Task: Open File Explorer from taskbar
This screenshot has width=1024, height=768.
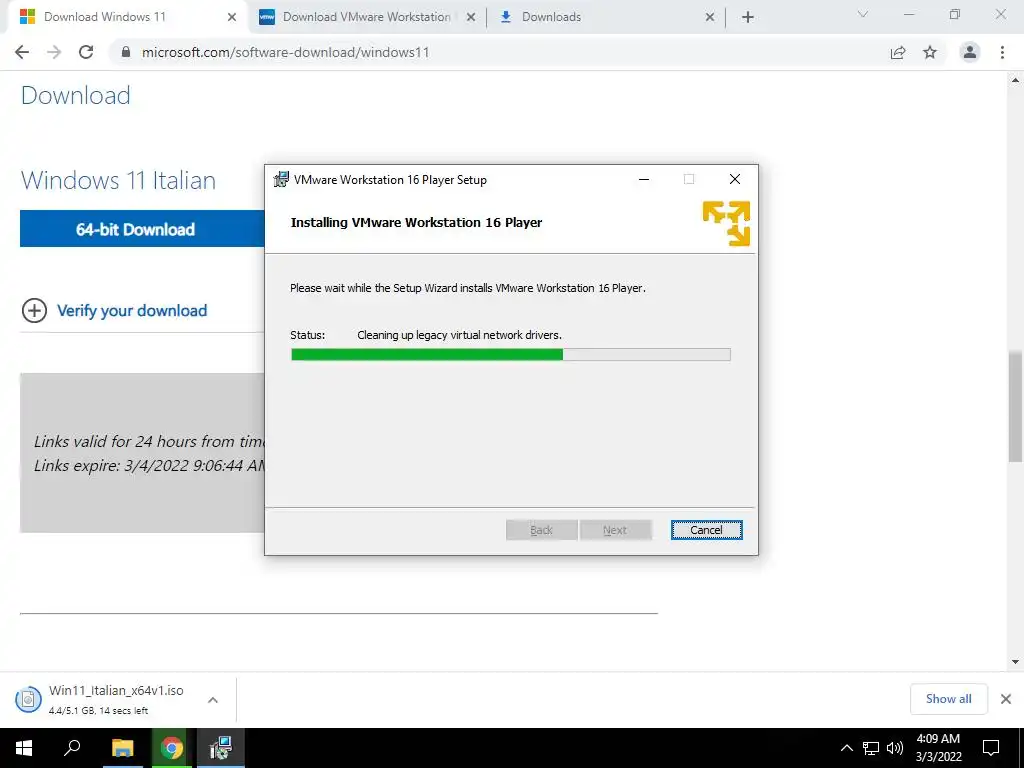Action: (x=122, y=748)
